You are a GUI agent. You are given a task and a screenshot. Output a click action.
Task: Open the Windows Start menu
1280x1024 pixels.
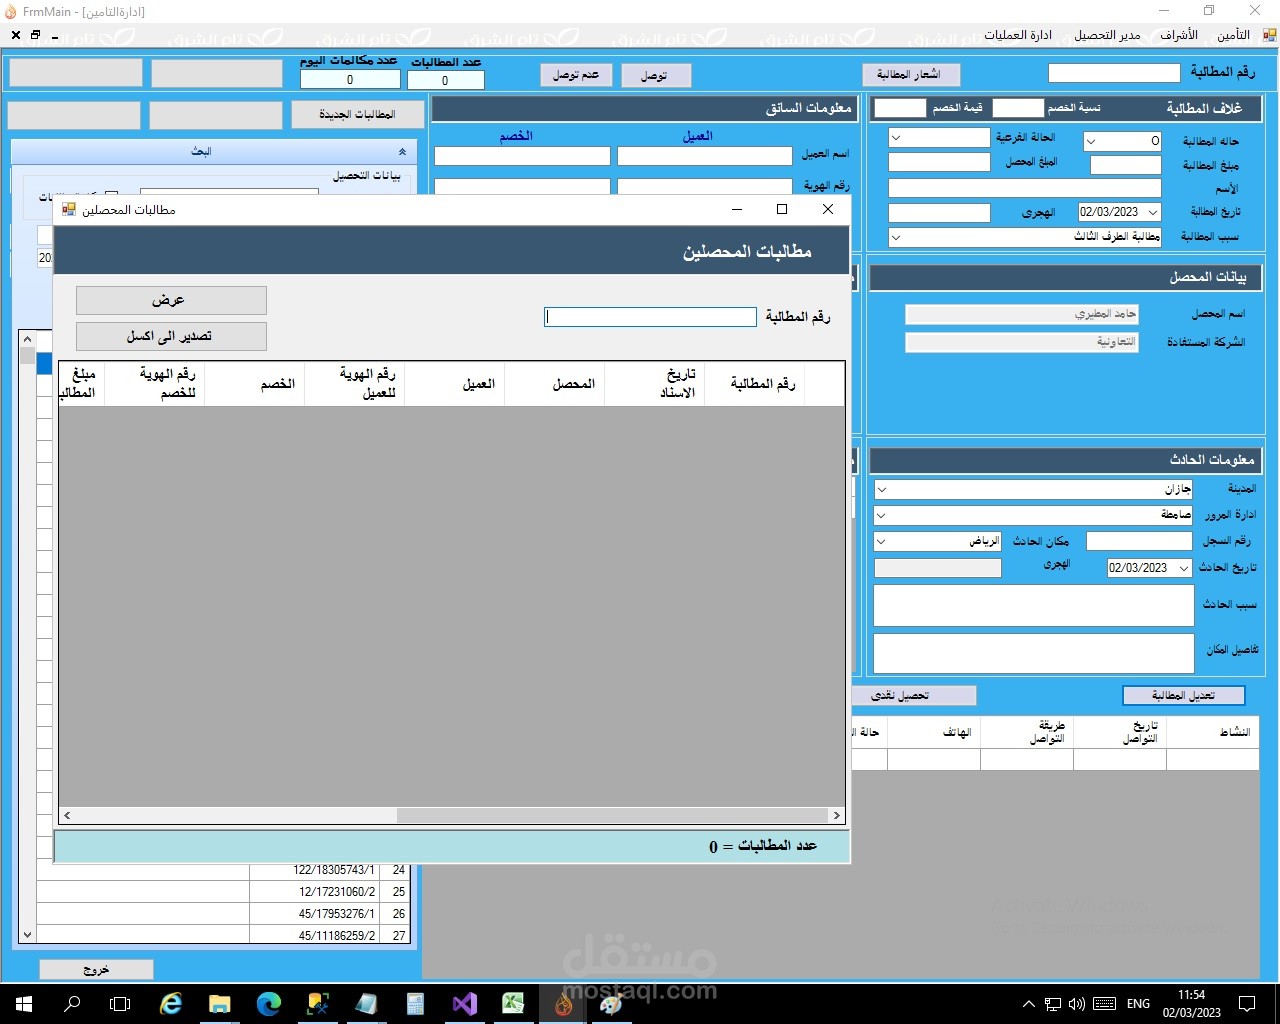click(x=24, y=1003)
